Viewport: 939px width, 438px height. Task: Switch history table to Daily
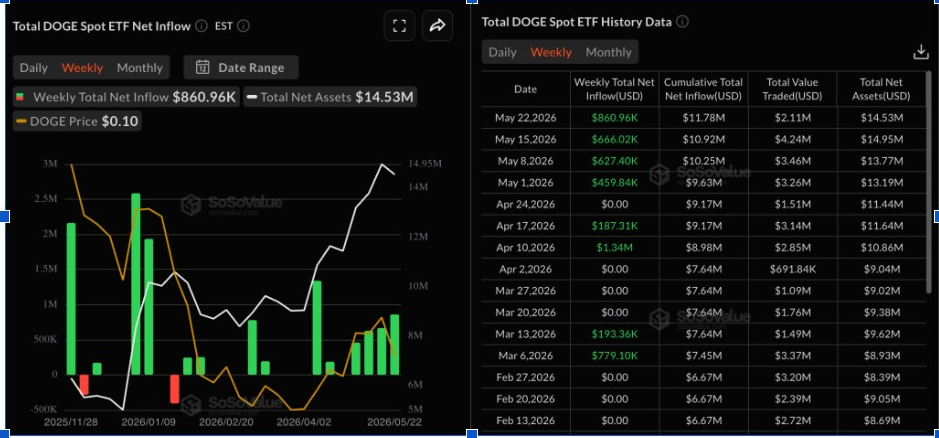click(x=502, y=52)
